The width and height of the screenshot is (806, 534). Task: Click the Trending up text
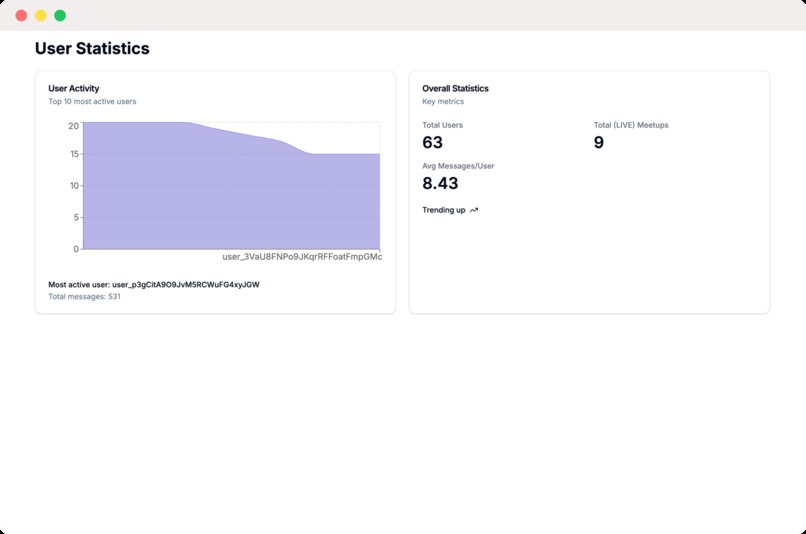(x=444, y=210)
